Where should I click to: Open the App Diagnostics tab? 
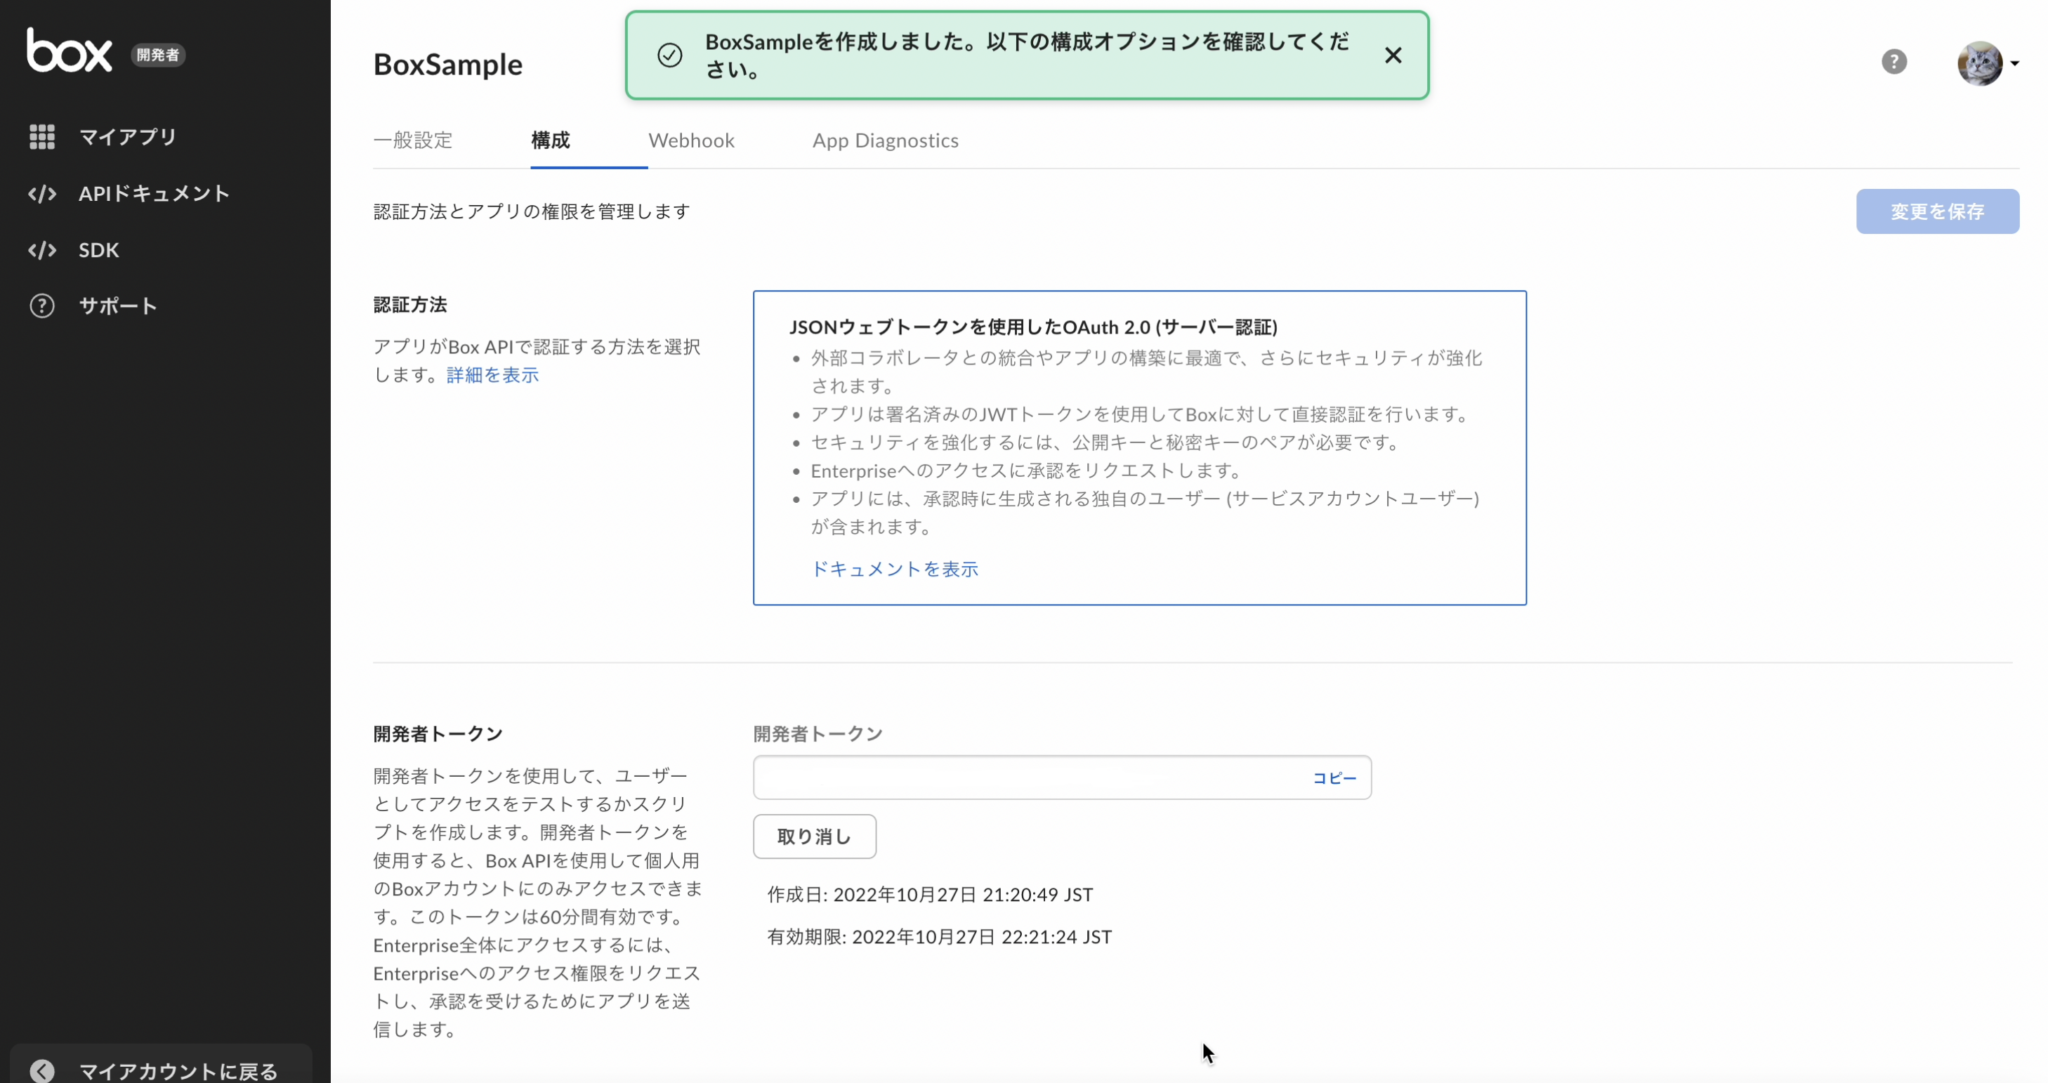[x=885, y=140]
